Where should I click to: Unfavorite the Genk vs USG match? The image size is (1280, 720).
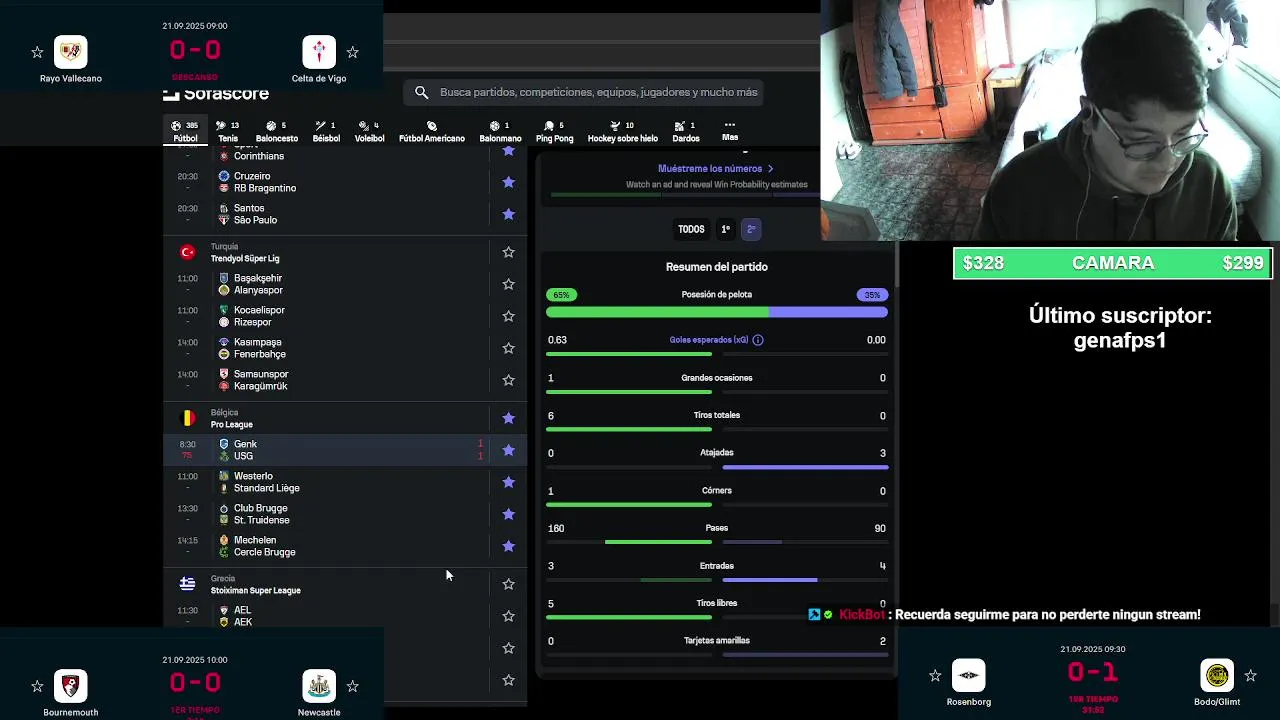pyautogui.click(x=508, y=450)
